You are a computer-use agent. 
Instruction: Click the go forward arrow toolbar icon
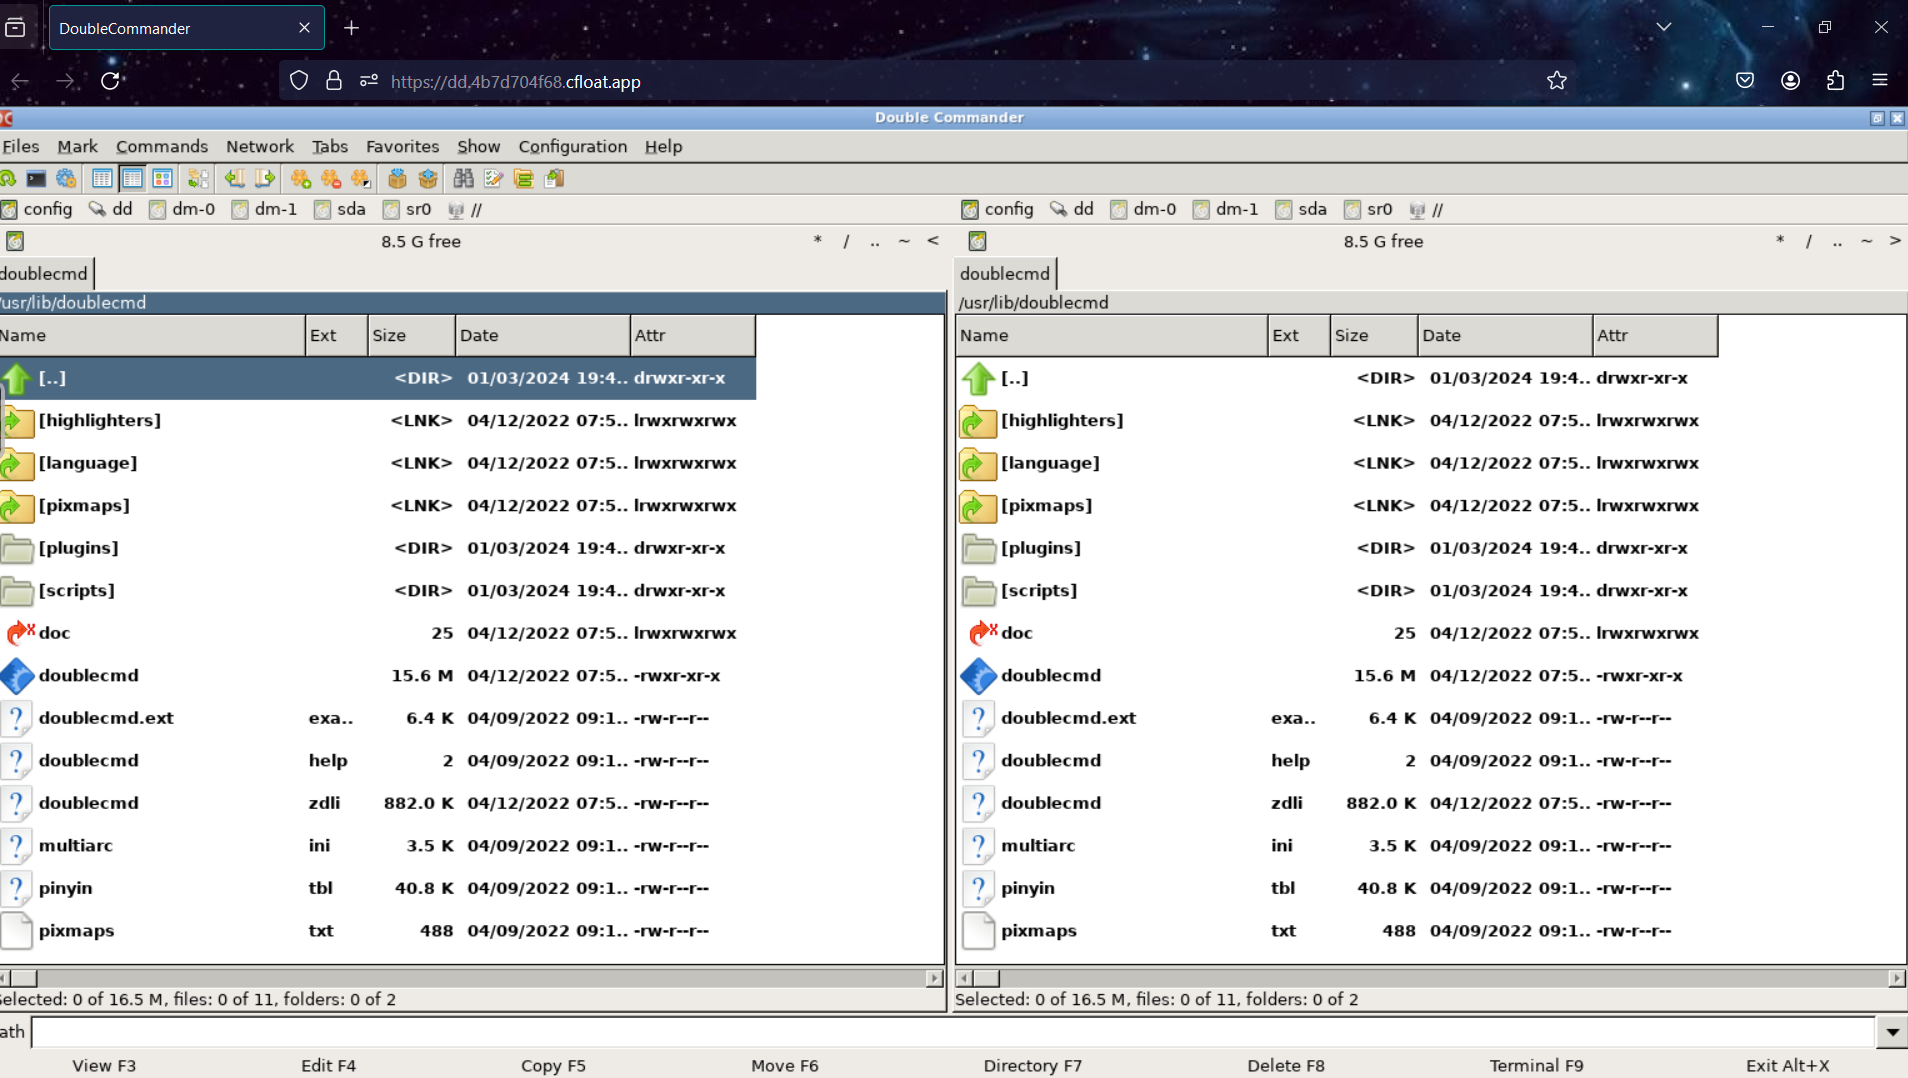point(265,179)
